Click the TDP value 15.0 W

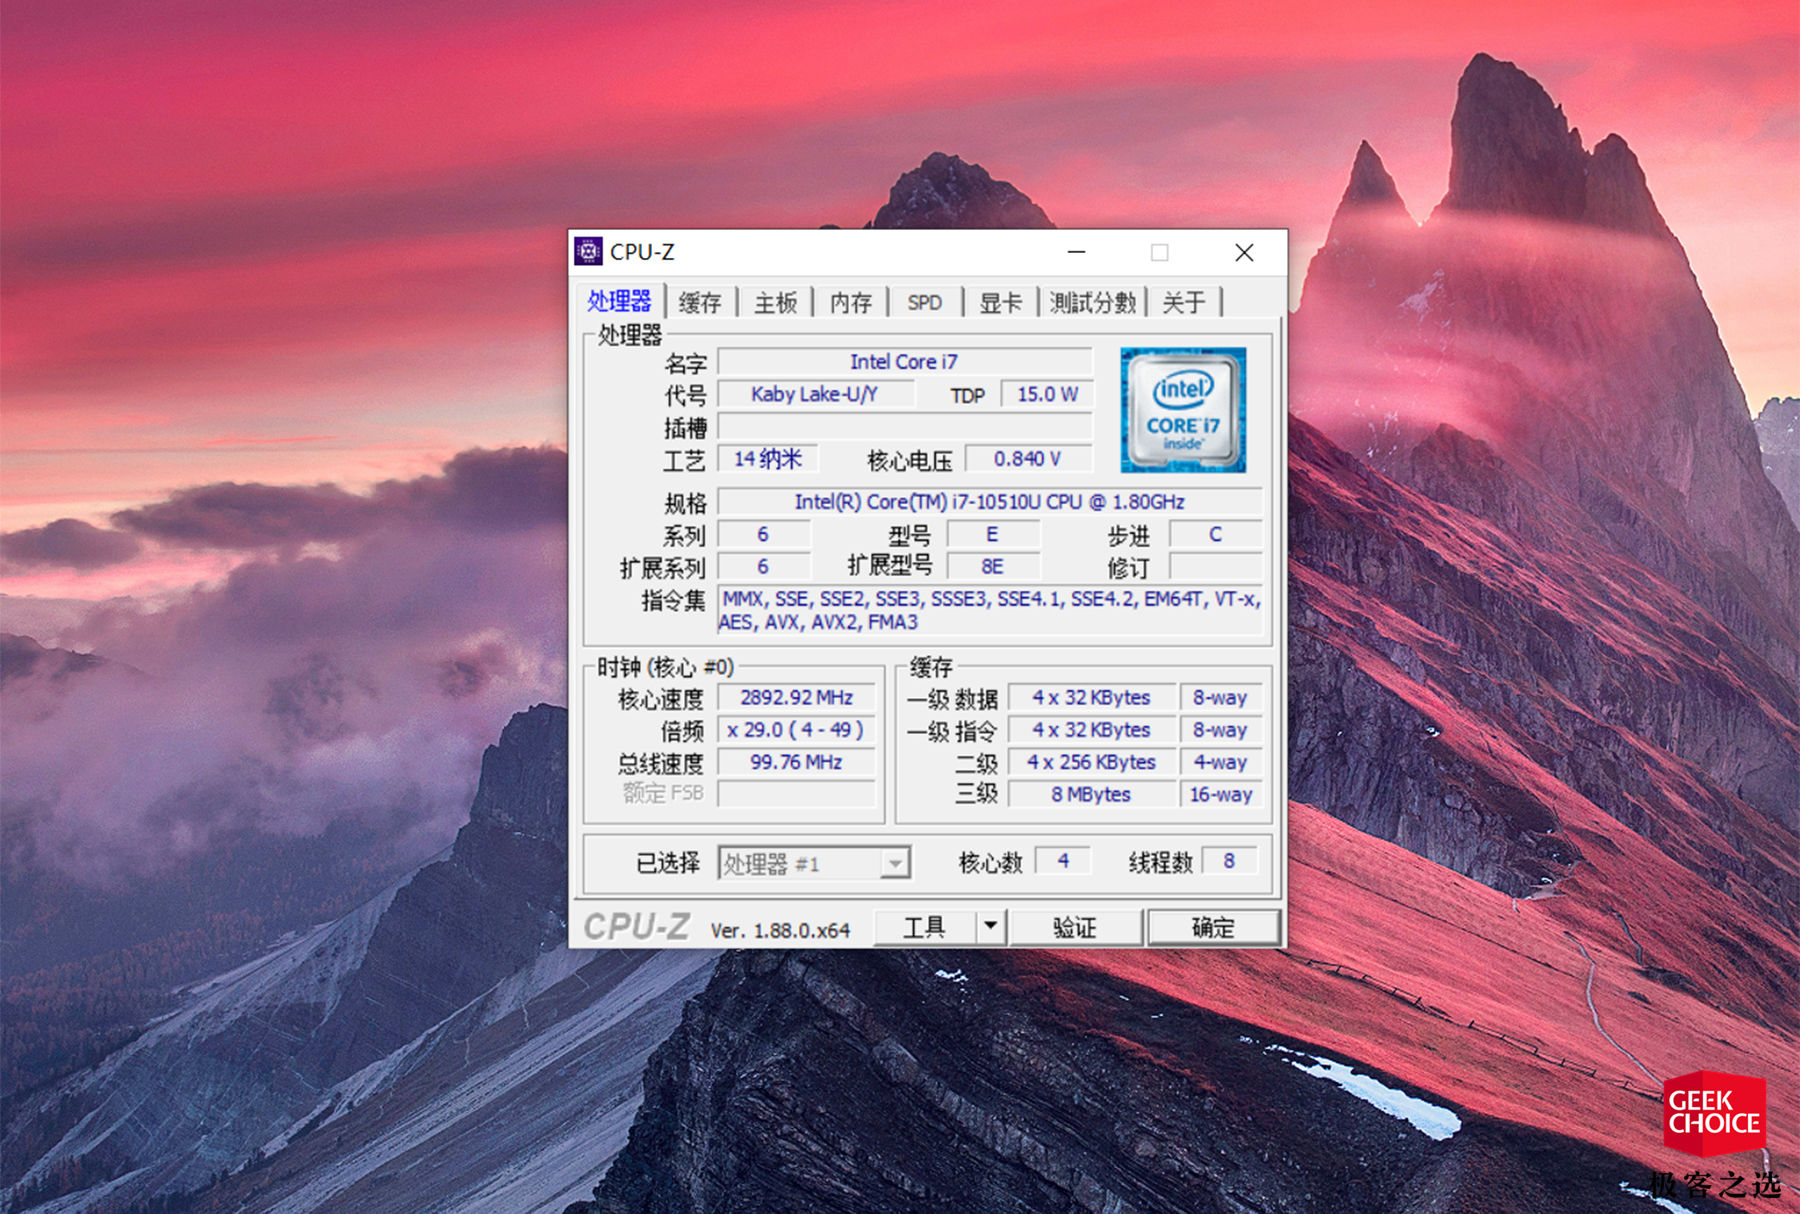1047,394
